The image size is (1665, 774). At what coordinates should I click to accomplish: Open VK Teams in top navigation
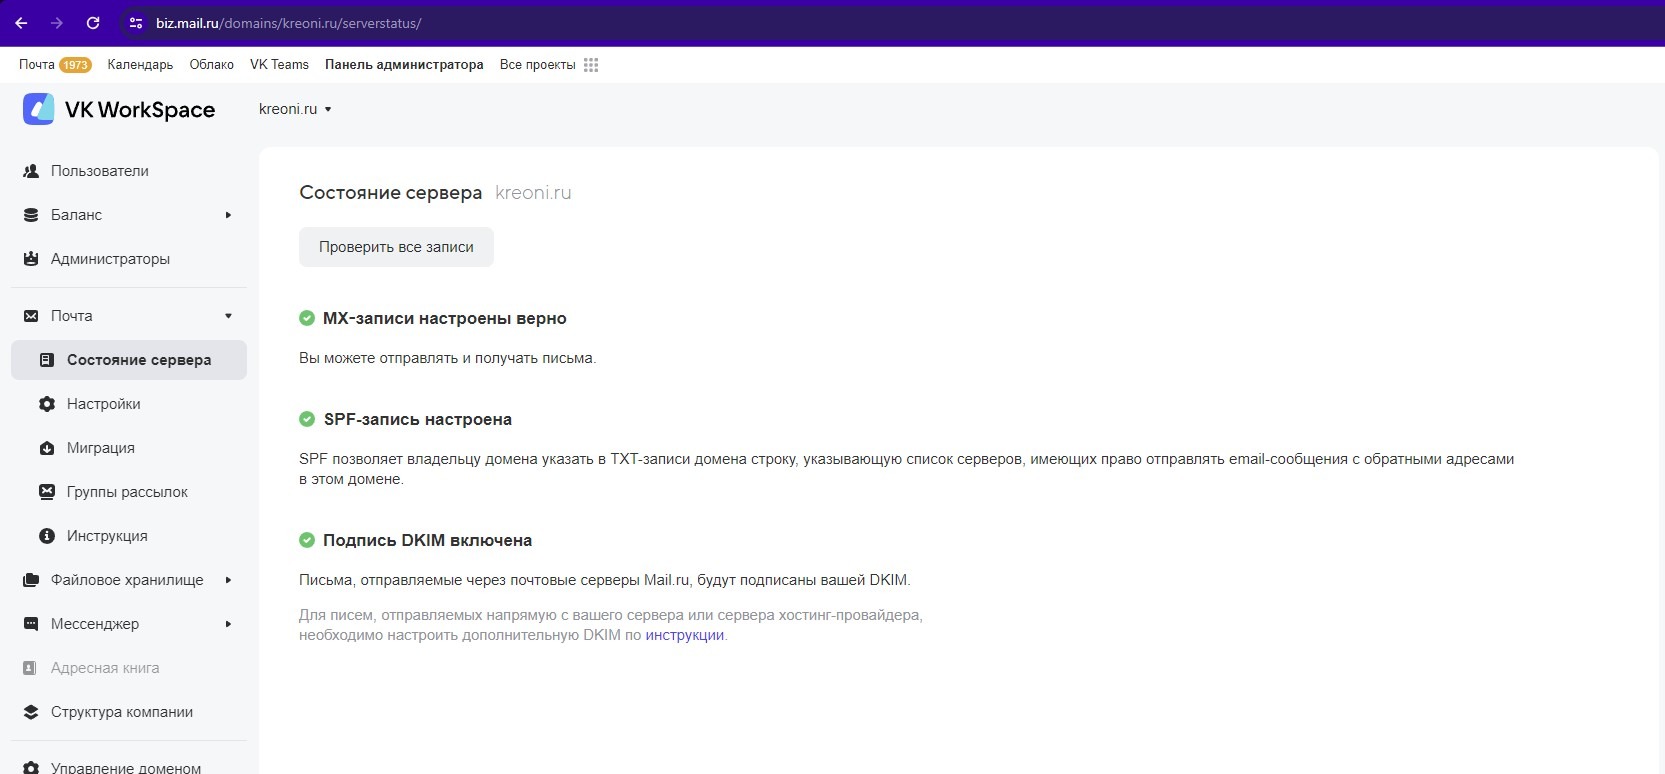[279, 65]
